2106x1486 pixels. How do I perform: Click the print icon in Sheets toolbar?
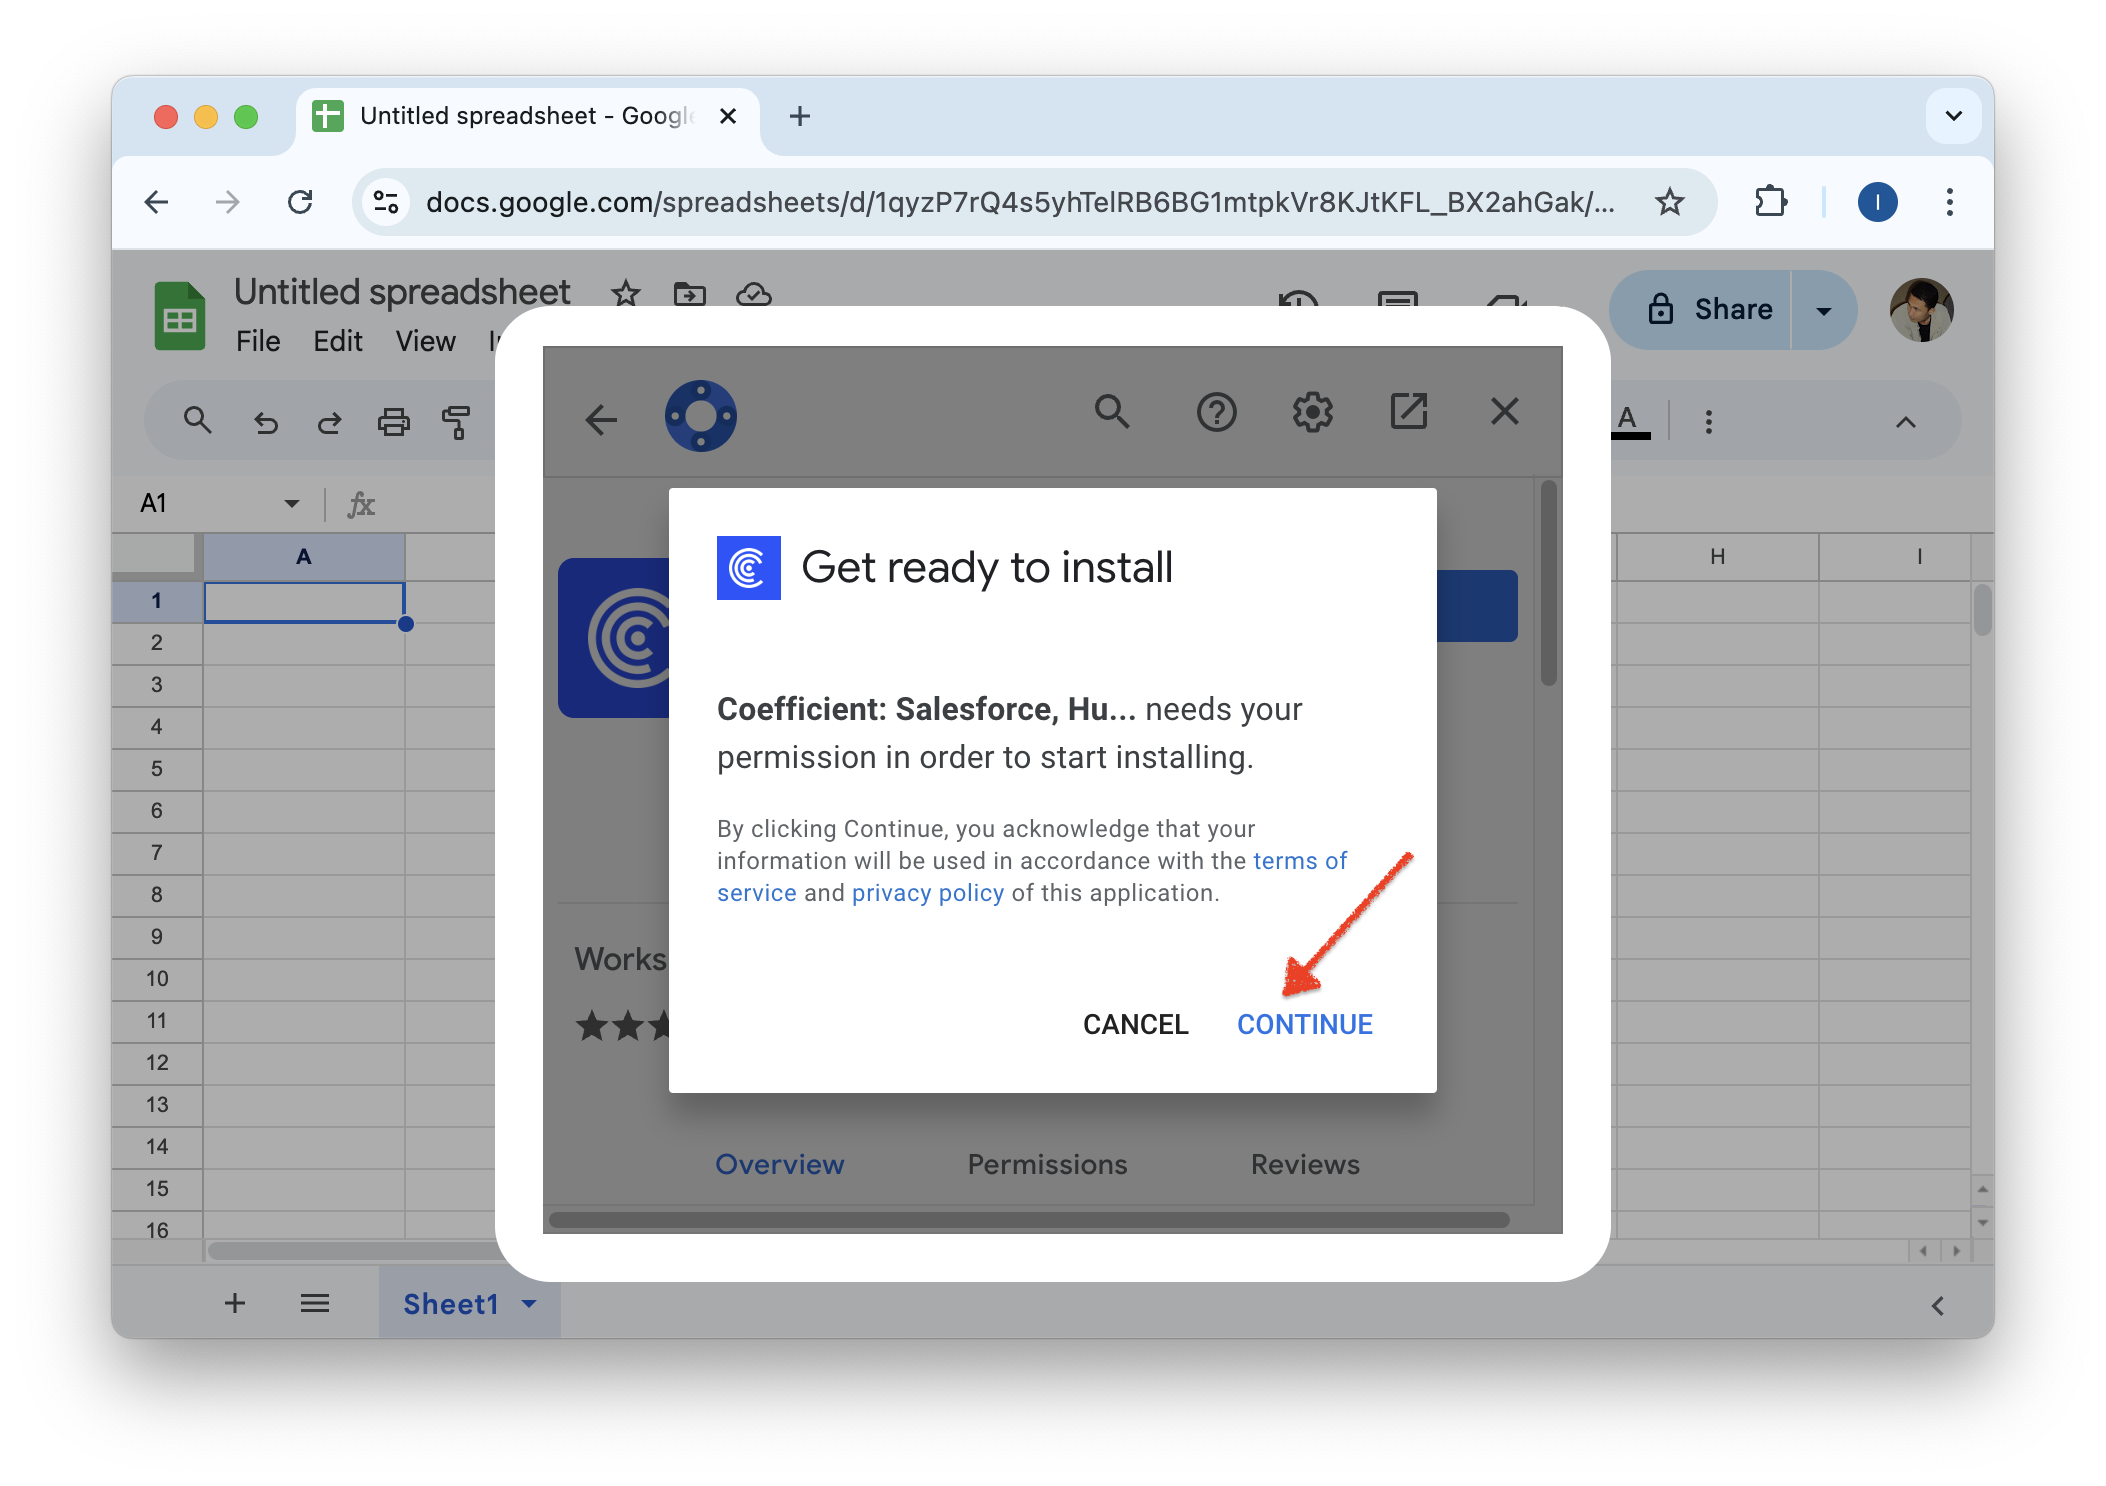(393, 422)
